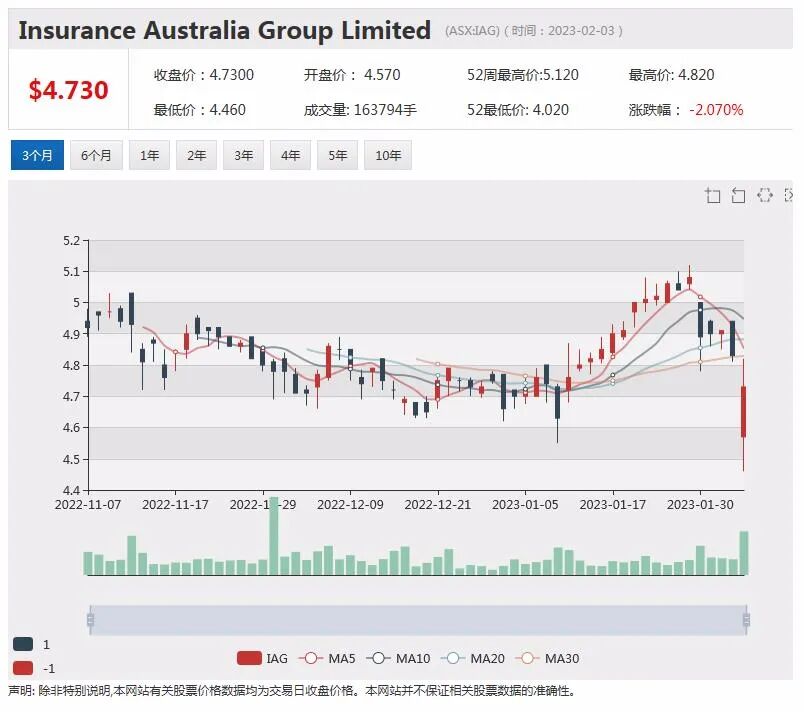This screenshot has width=804, height=712.
Task: Toggle the dark visual map piece labeled 1
Action: (x=23, y=644)
